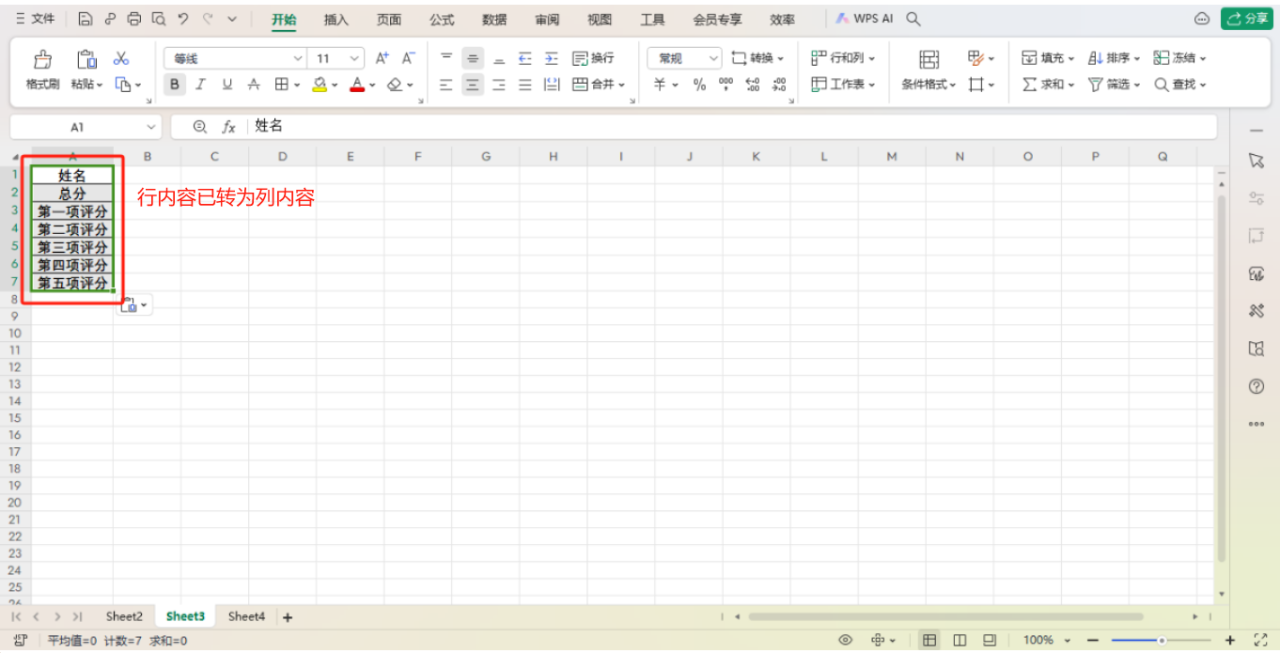Click the formula bar input showing 姓名
The height and width of the screenshot is (653, 1280).
(x=730, y=127)
